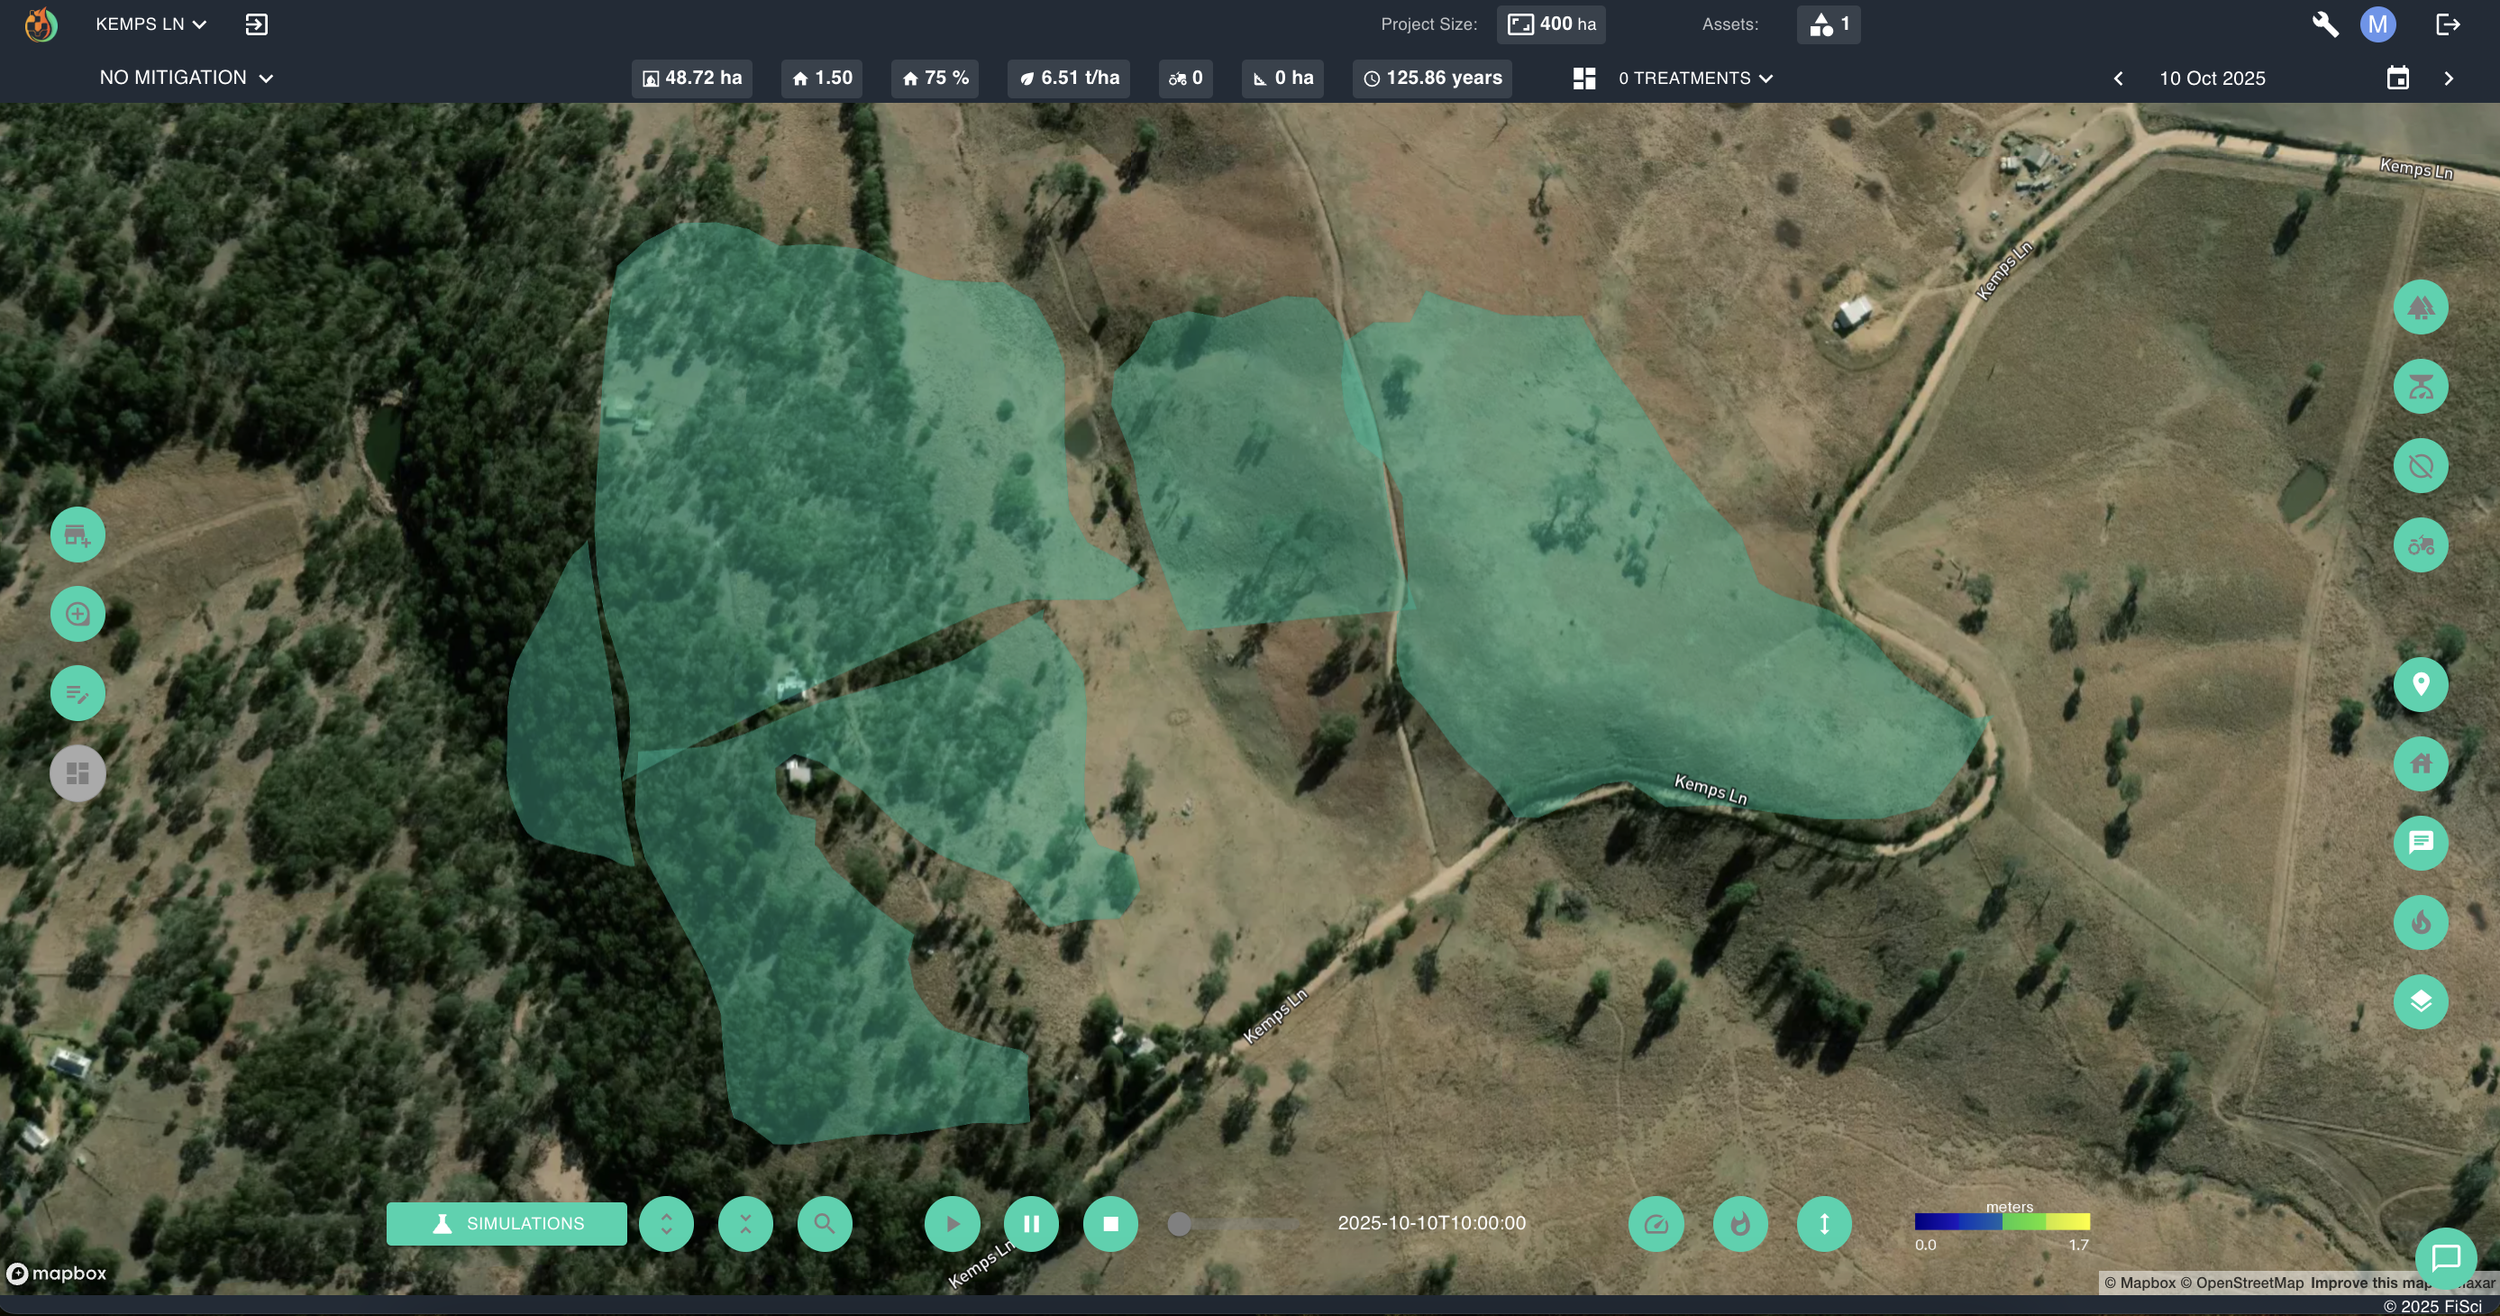The width and height of the screenshot is (2500, 1316).
Task: Click the Assets count badge
Action: (1828, 24)
